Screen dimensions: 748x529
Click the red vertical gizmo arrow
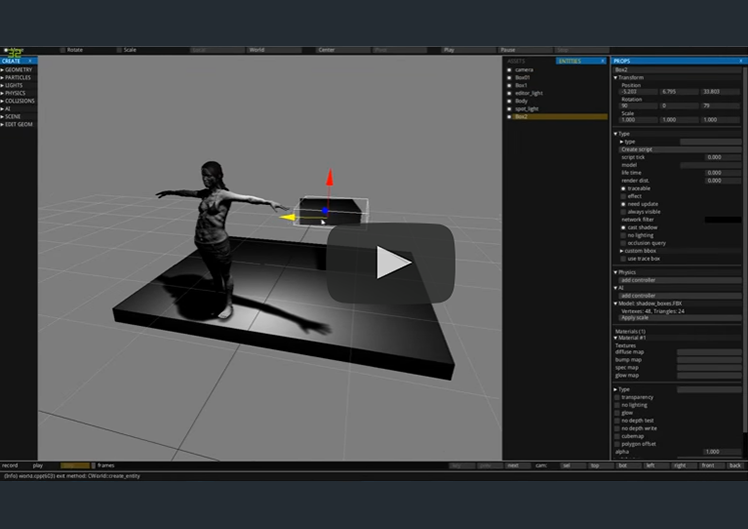coord(329,177)
